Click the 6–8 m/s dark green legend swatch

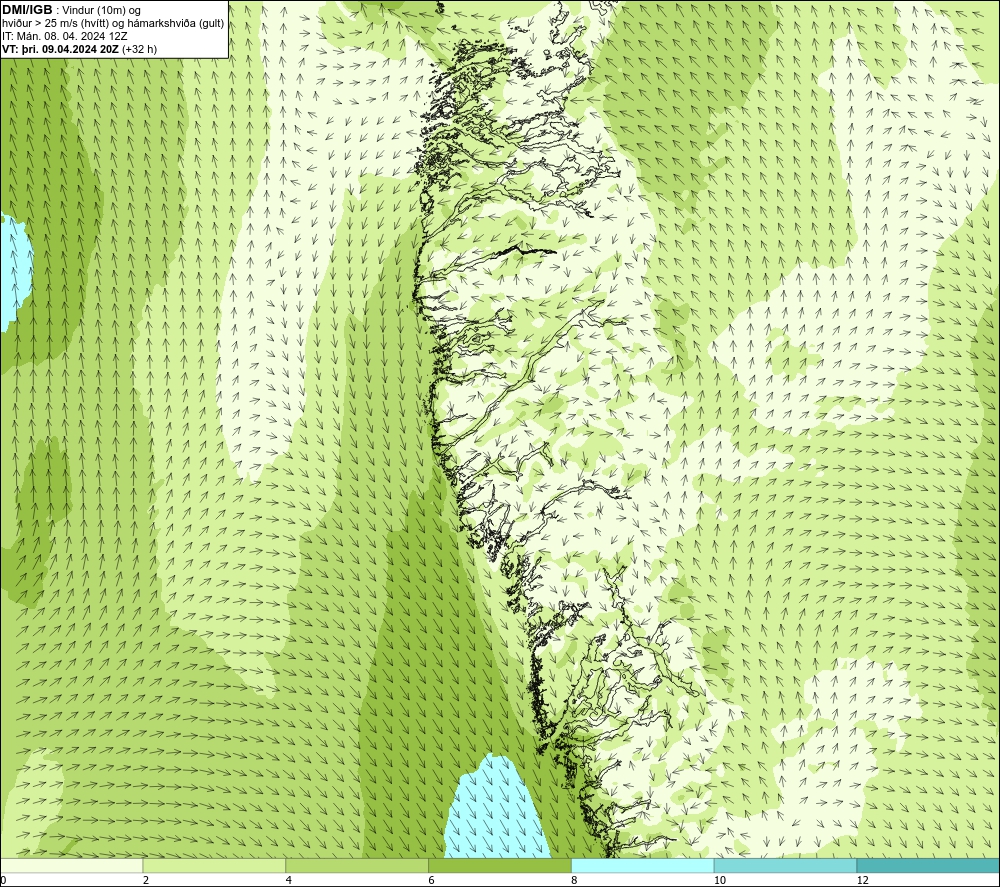pos(499,865)
